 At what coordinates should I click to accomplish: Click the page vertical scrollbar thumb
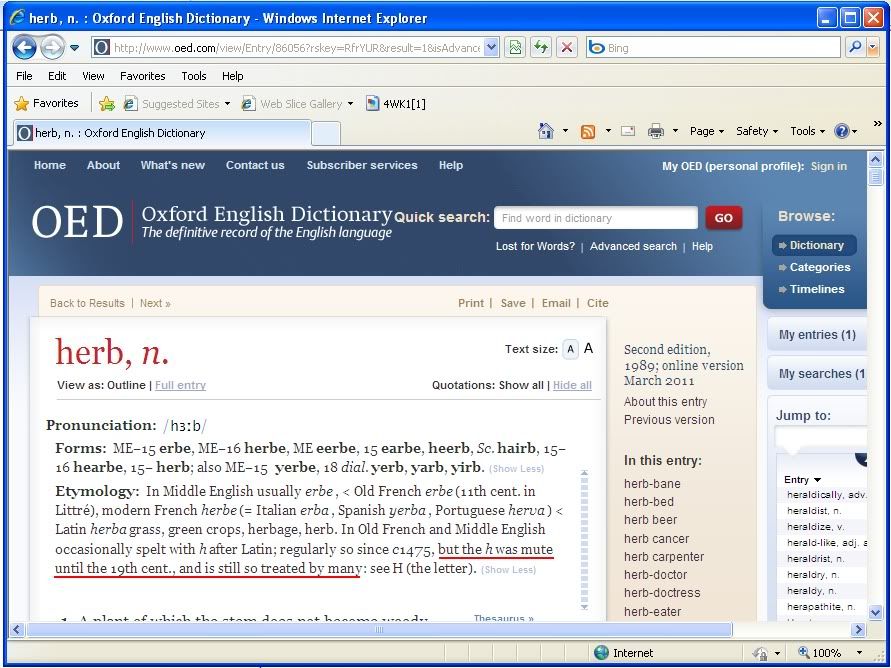(x=875, y=177)
